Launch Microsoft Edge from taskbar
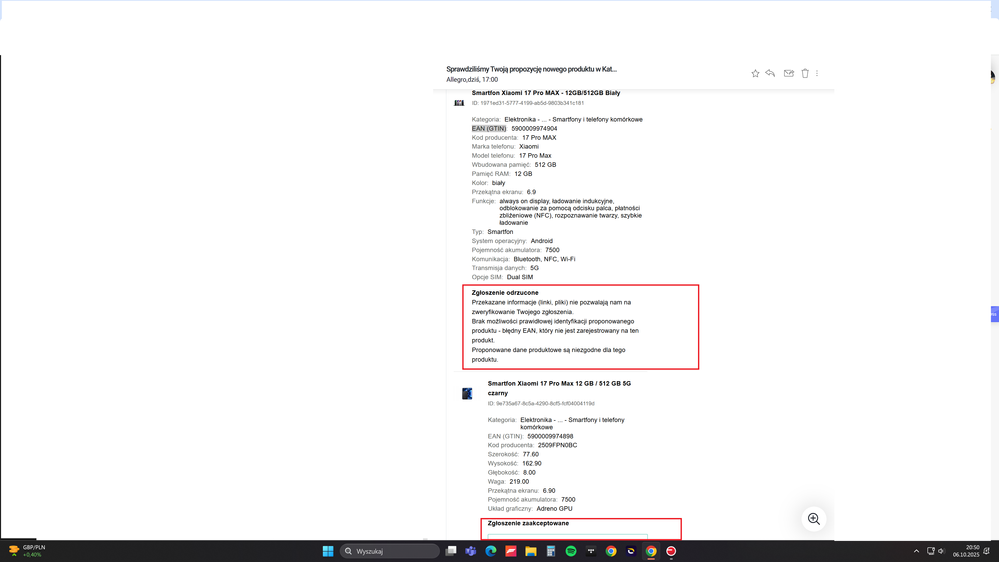 click(491, 551)
